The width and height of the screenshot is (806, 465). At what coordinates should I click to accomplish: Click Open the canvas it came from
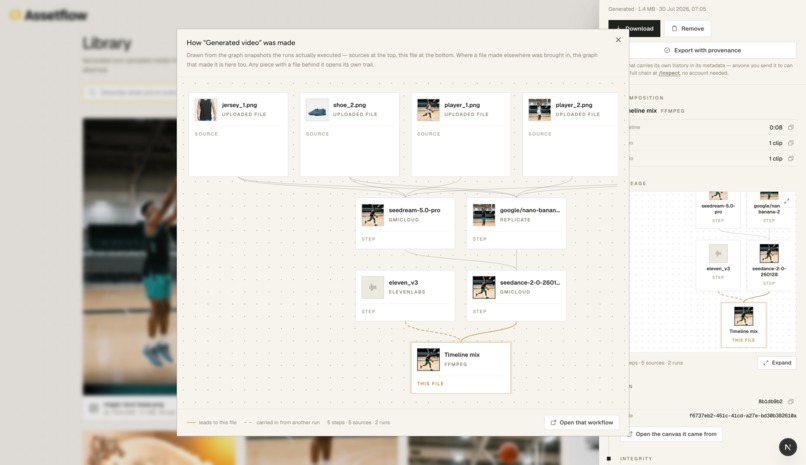(671, 434)
